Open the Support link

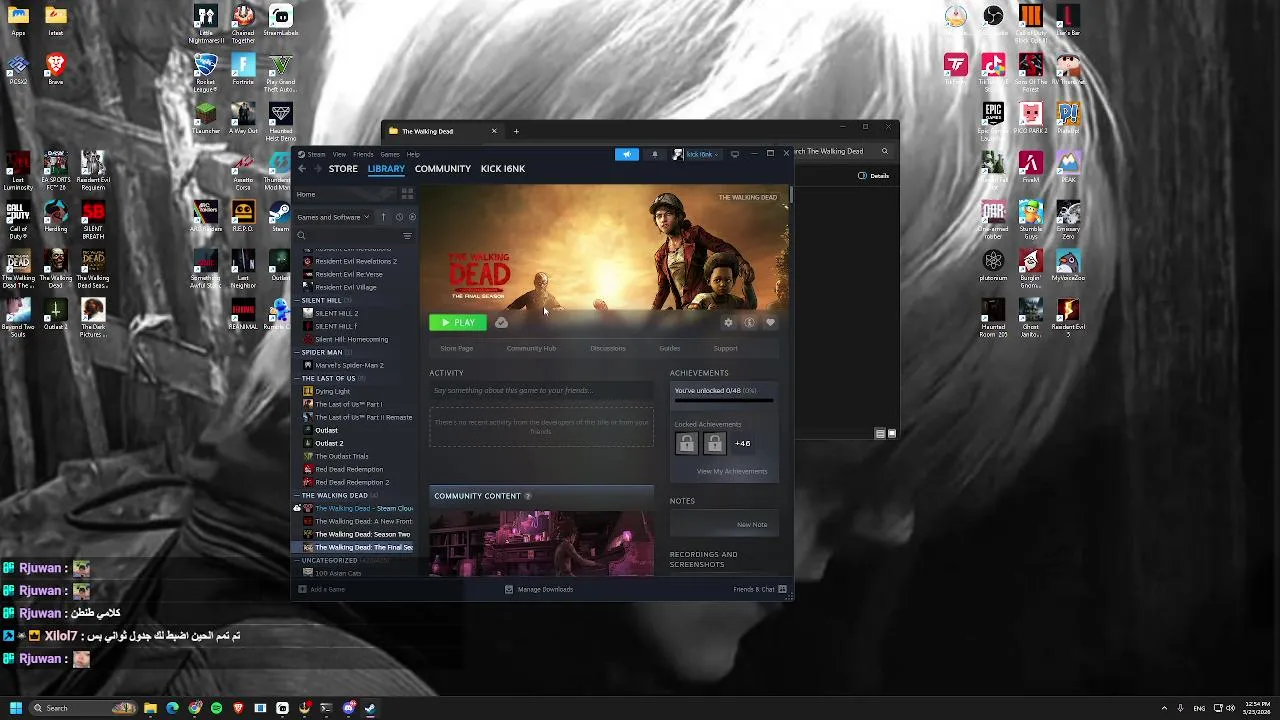tap(726, 348)
